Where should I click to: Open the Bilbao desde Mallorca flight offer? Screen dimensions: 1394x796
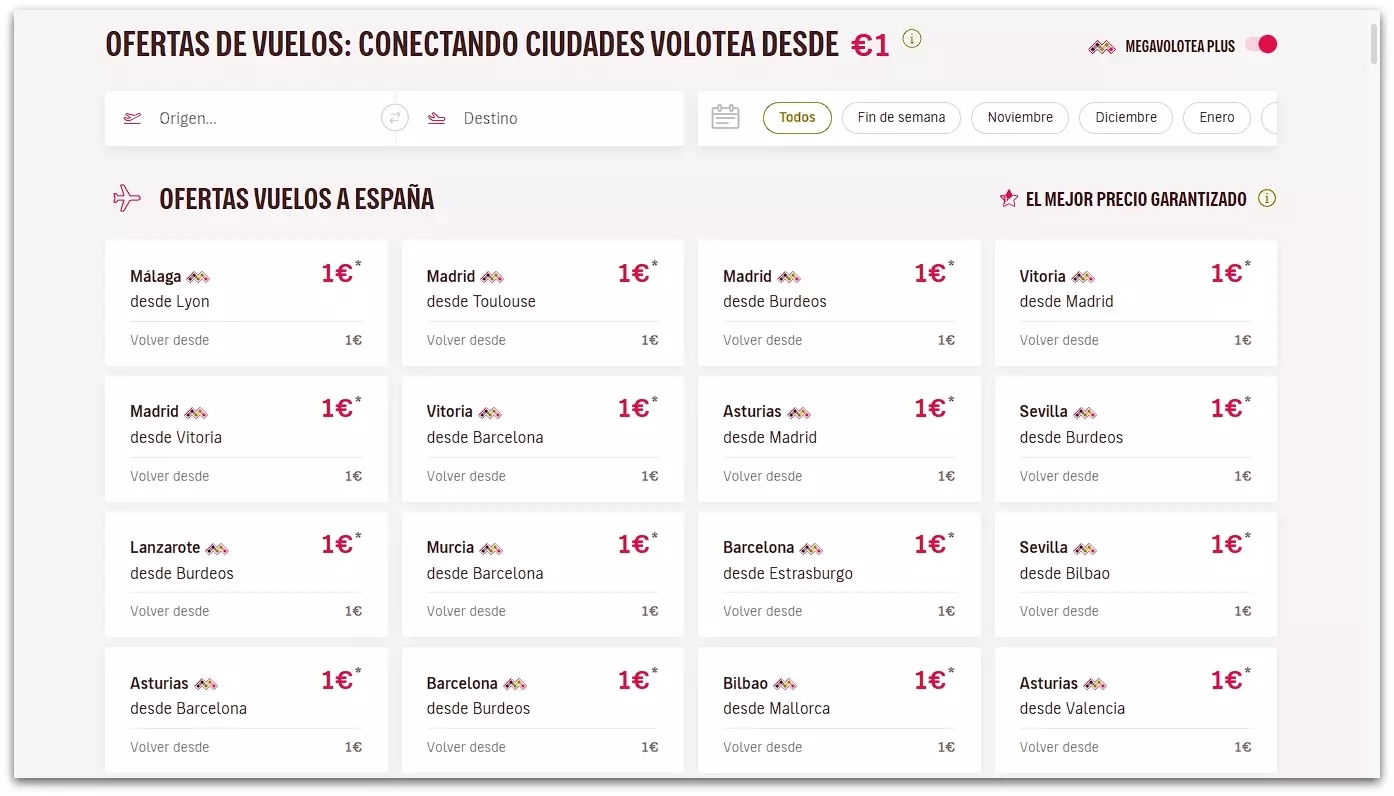(x=839, y=709)
